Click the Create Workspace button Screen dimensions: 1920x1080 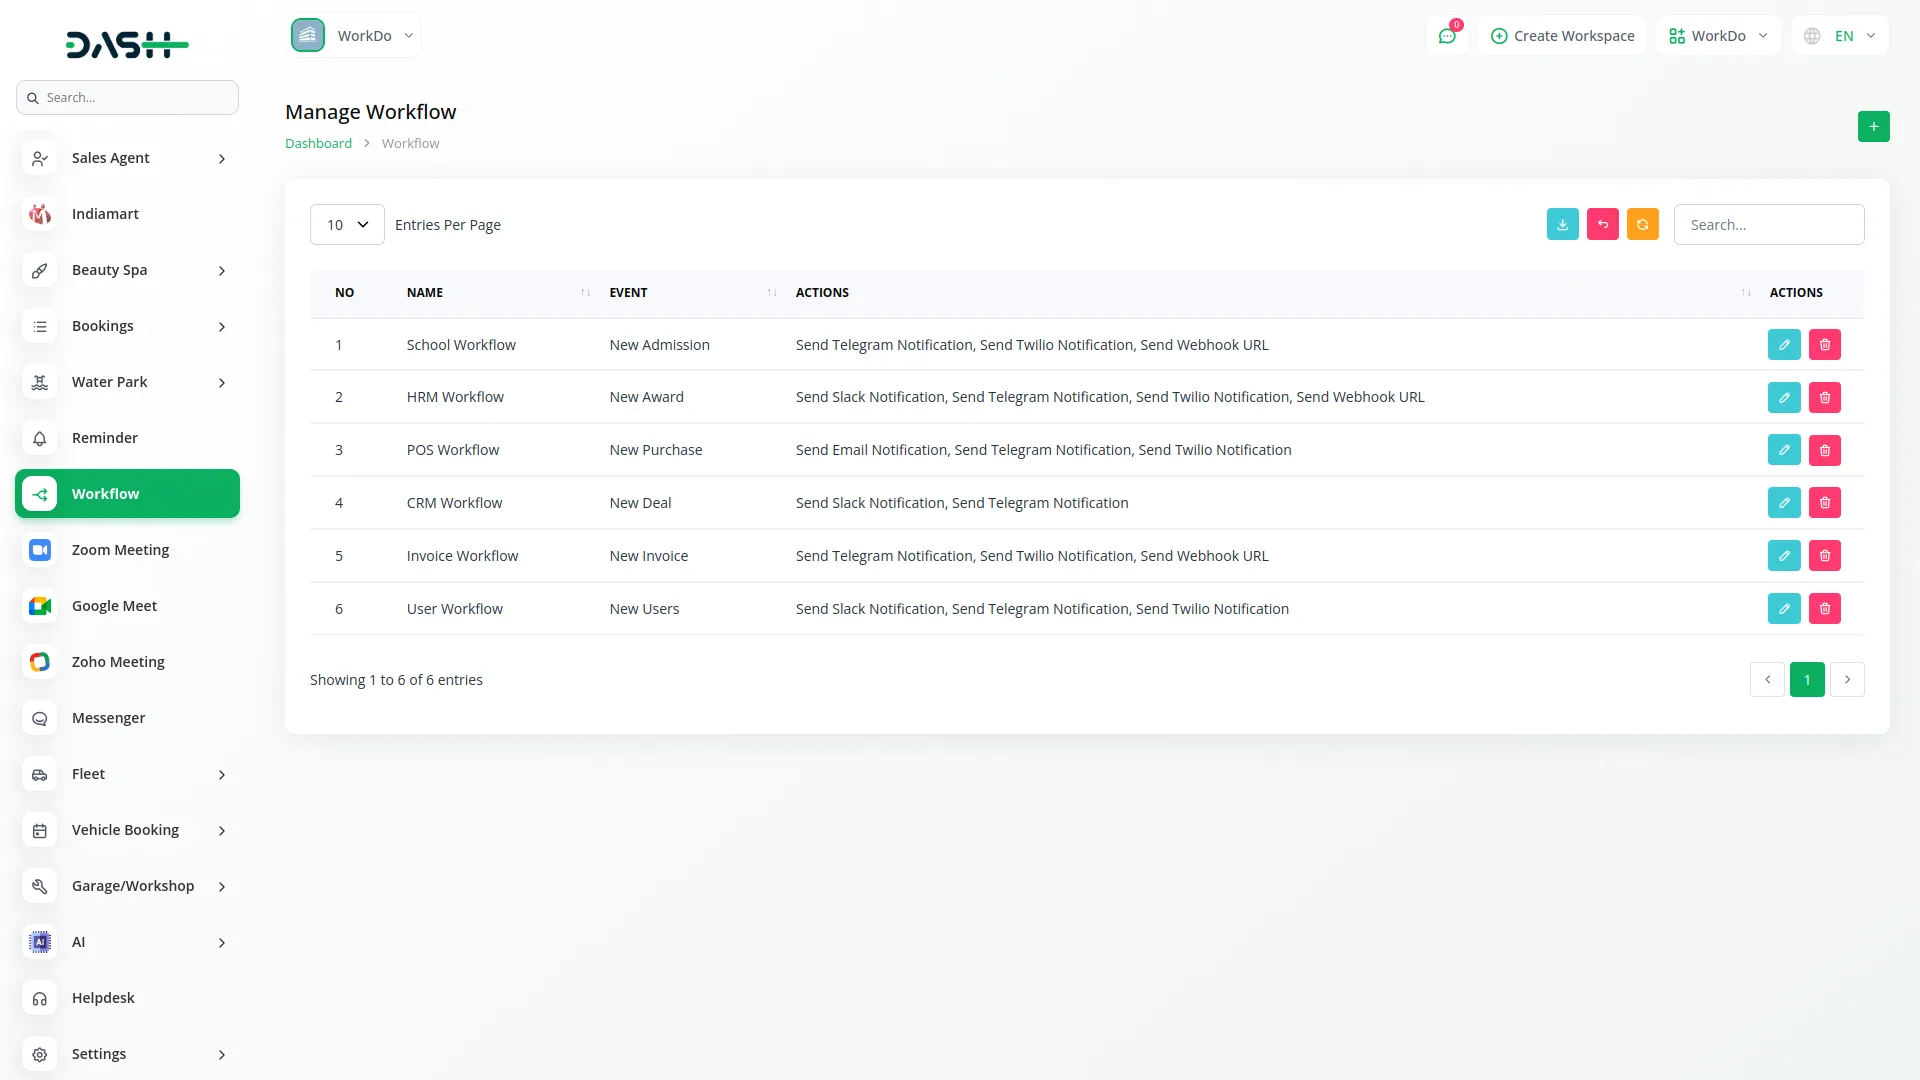1562,35
